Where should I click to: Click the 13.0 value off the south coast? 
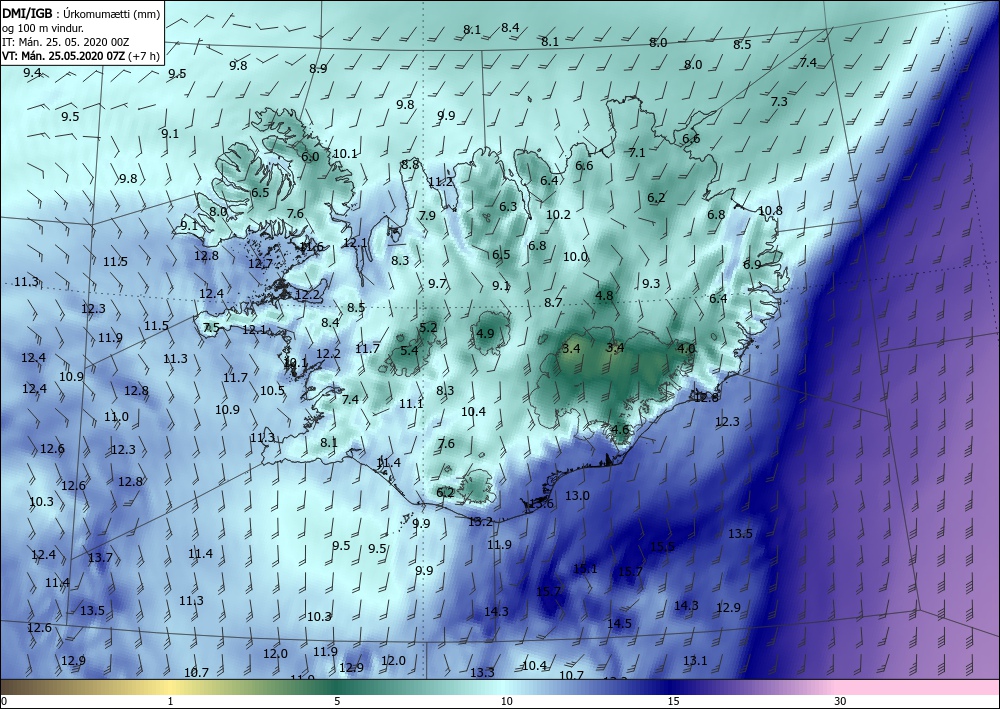point(577,495)
